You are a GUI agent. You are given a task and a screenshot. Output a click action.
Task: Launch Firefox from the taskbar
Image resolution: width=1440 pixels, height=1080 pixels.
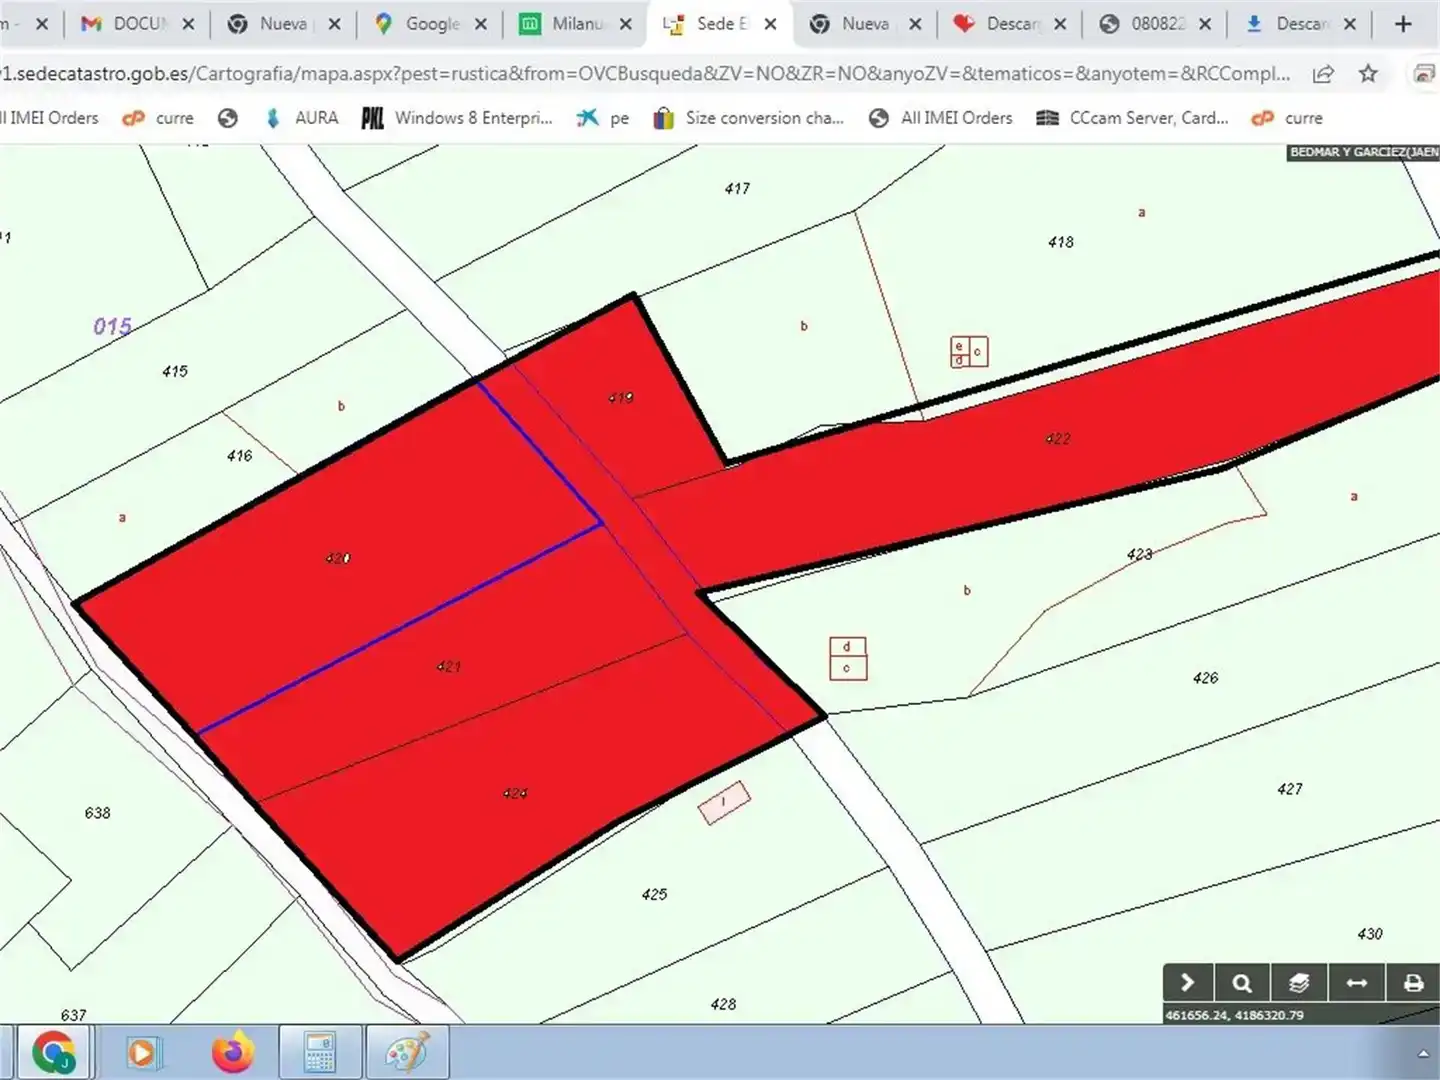[232, 1053]
